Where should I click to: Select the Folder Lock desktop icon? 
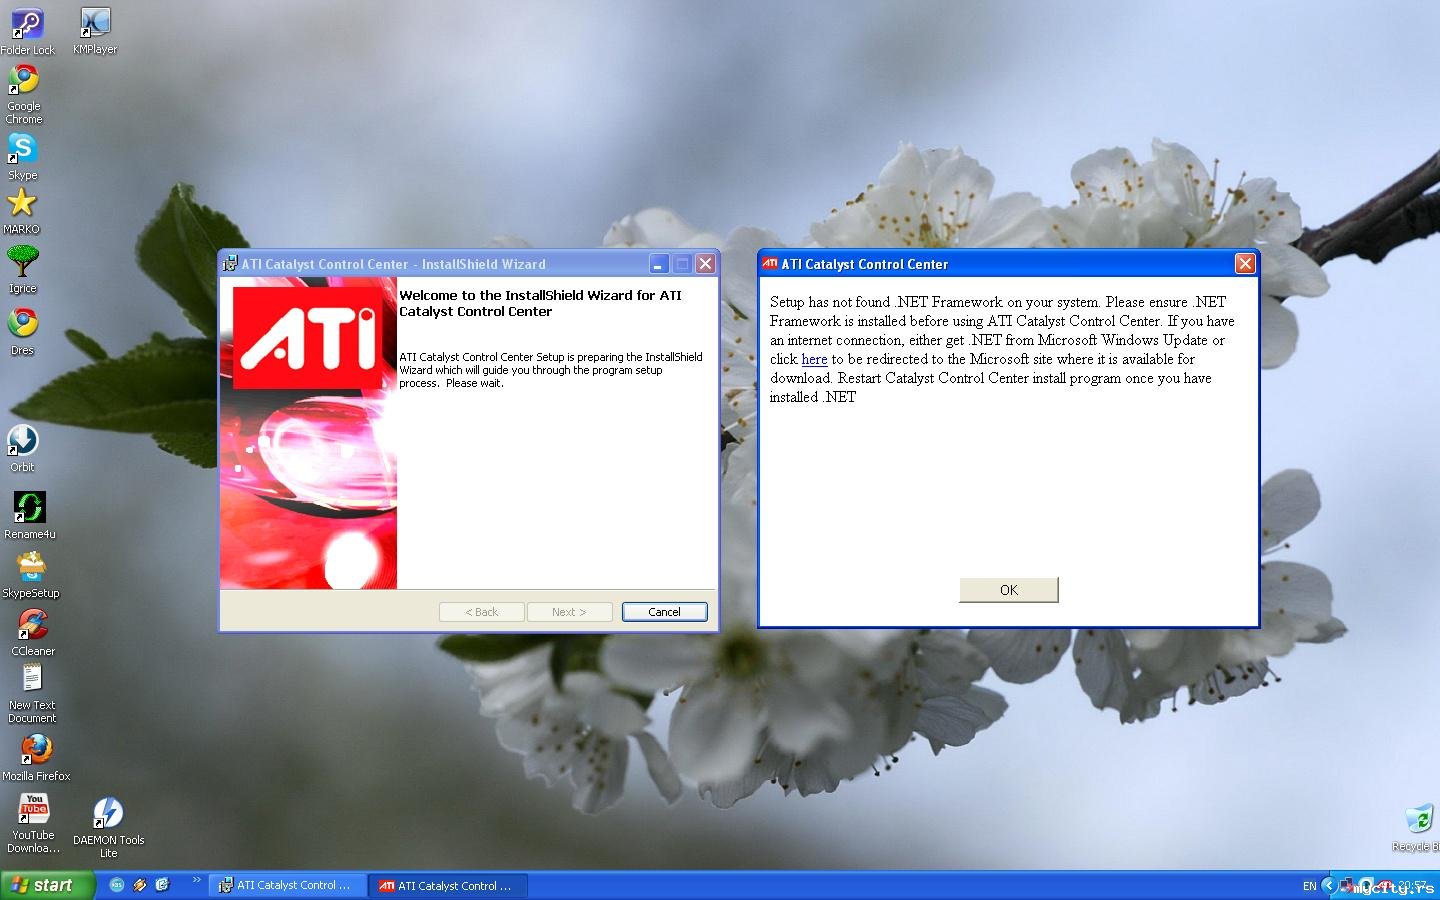click(27, 31)
